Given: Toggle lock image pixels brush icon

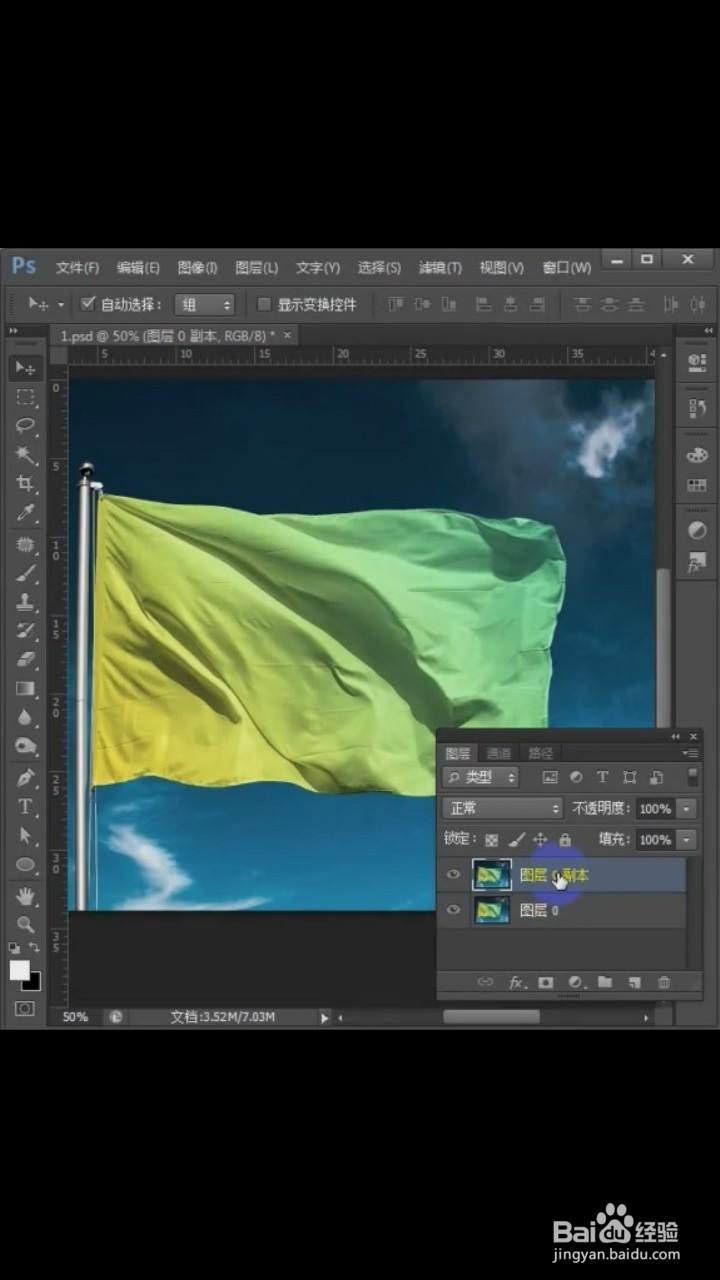Looking at the screenshot, I should (516, 840).
